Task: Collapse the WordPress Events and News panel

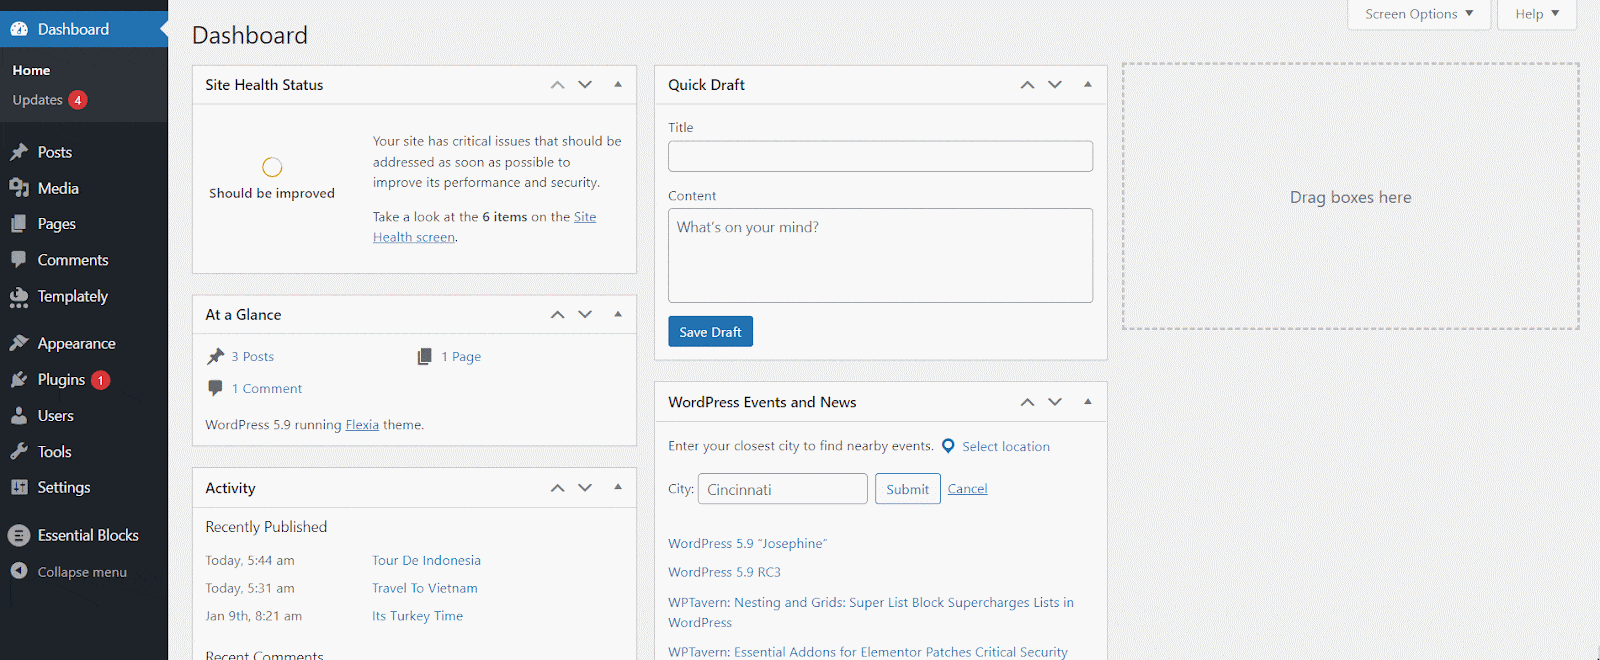Action: click(x=1088, y=402)
